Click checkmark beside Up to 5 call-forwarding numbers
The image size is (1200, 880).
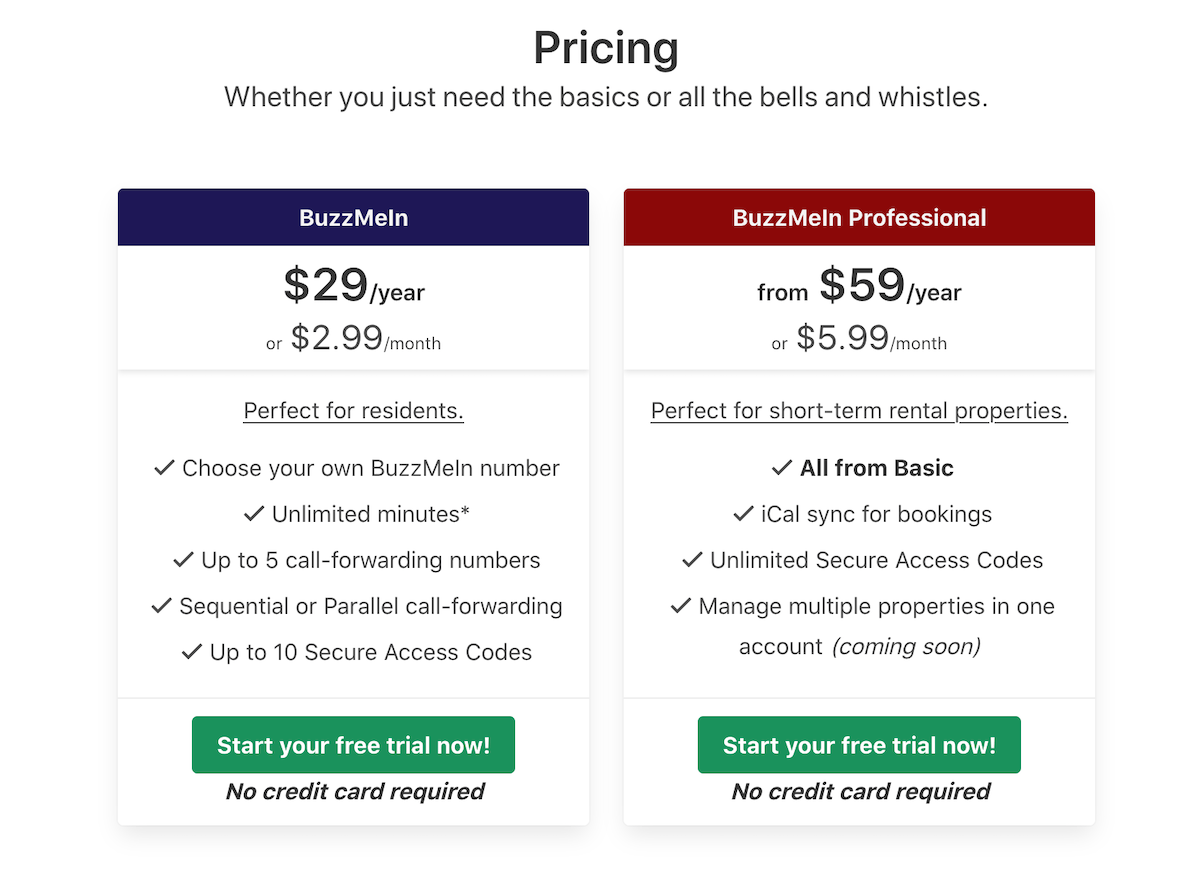[183, 560]
